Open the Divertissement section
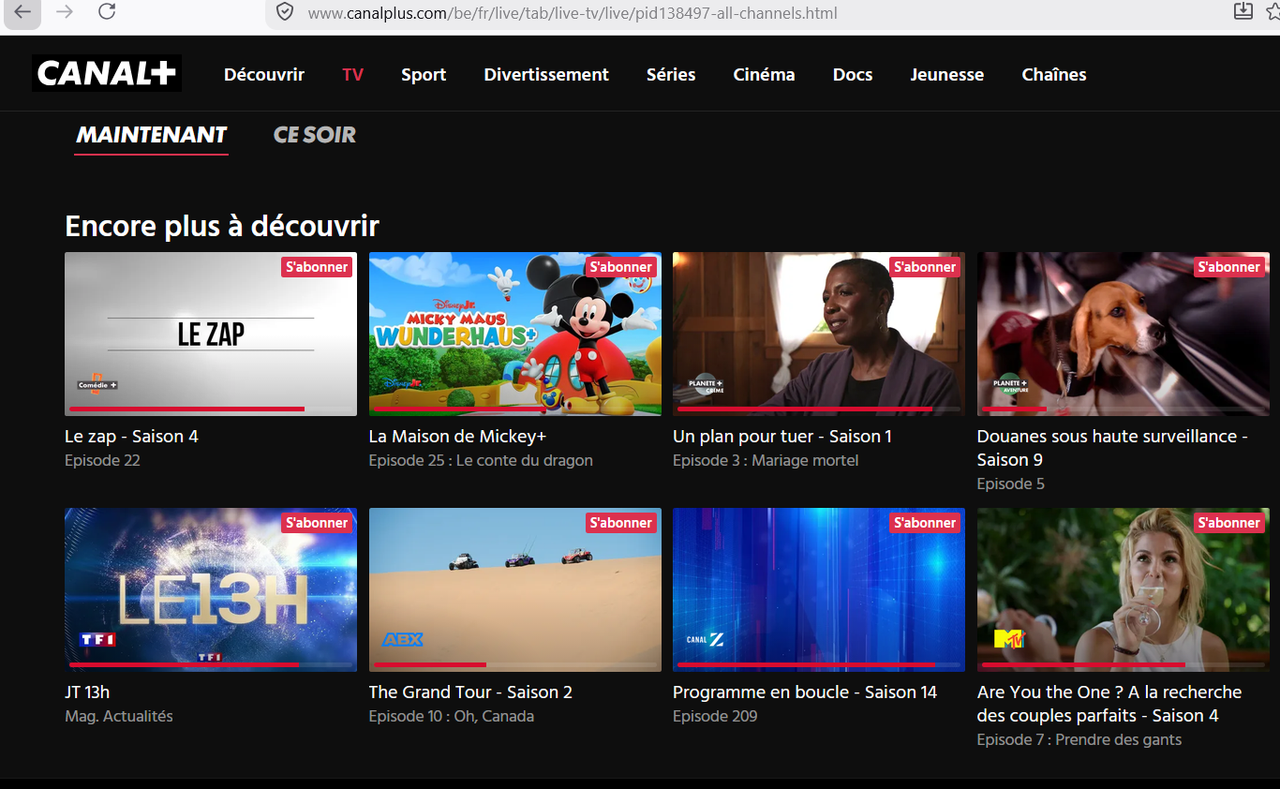The width and height of the screenshot is (1280, 789). tap(546, 74)
